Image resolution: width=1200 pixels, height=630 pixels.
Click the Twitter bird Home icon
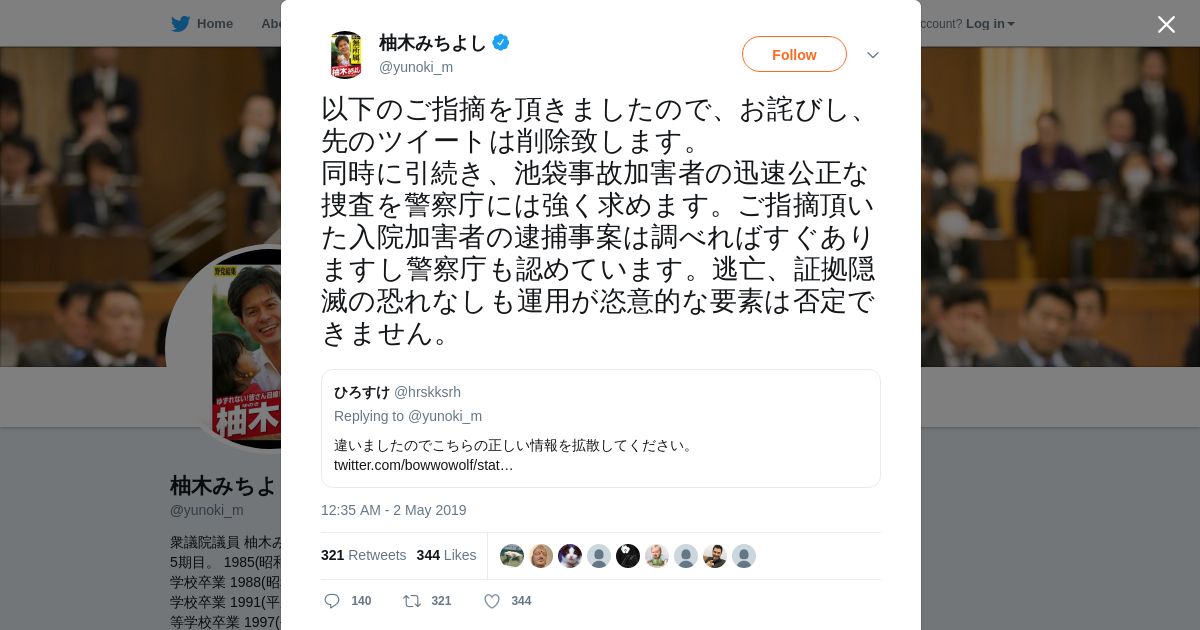pos(180,23)
